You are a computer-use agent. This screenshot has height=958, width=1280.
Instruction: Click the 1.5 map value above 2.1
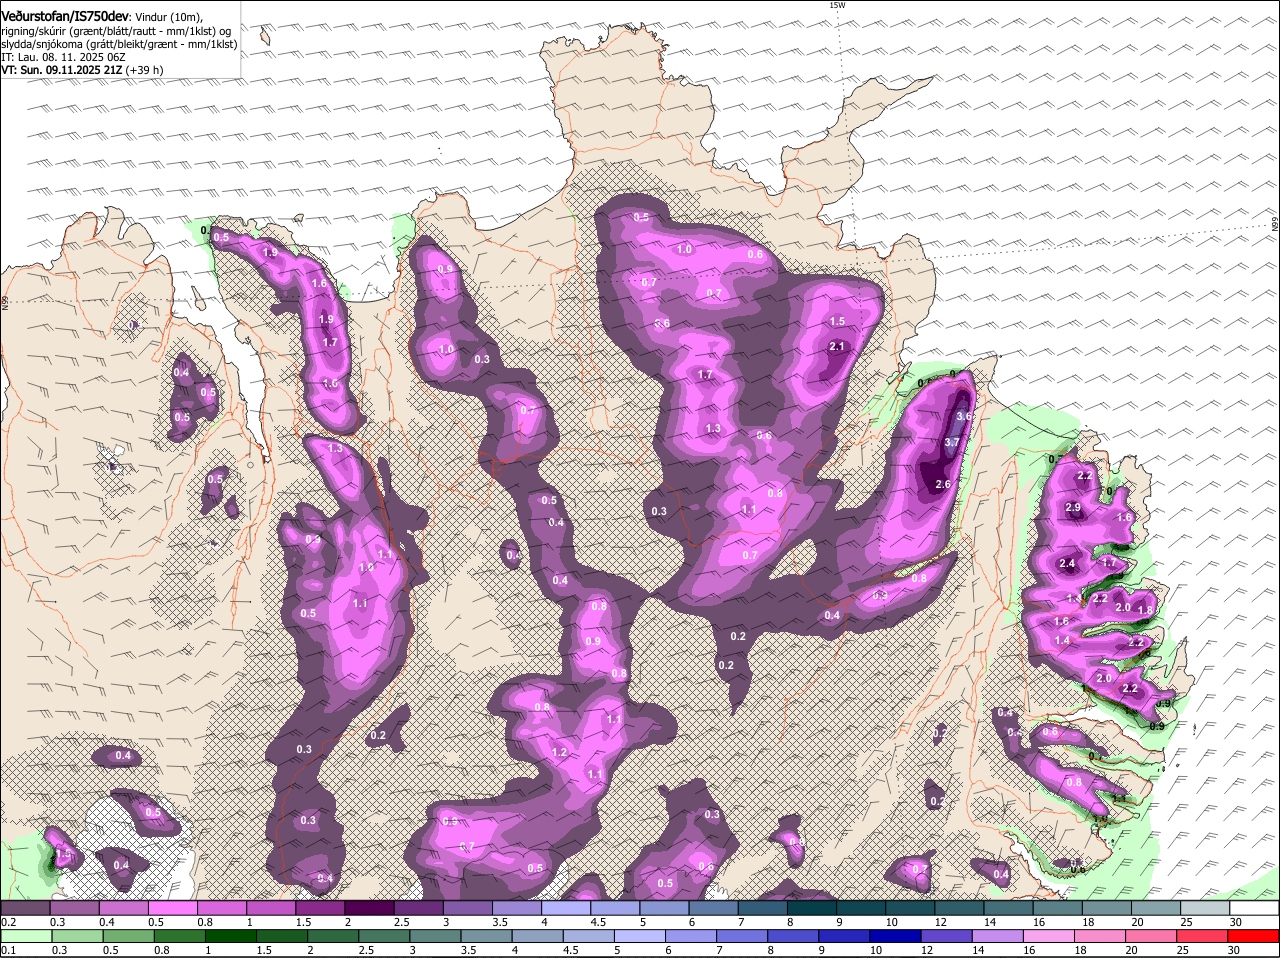(x=837, y=322)
